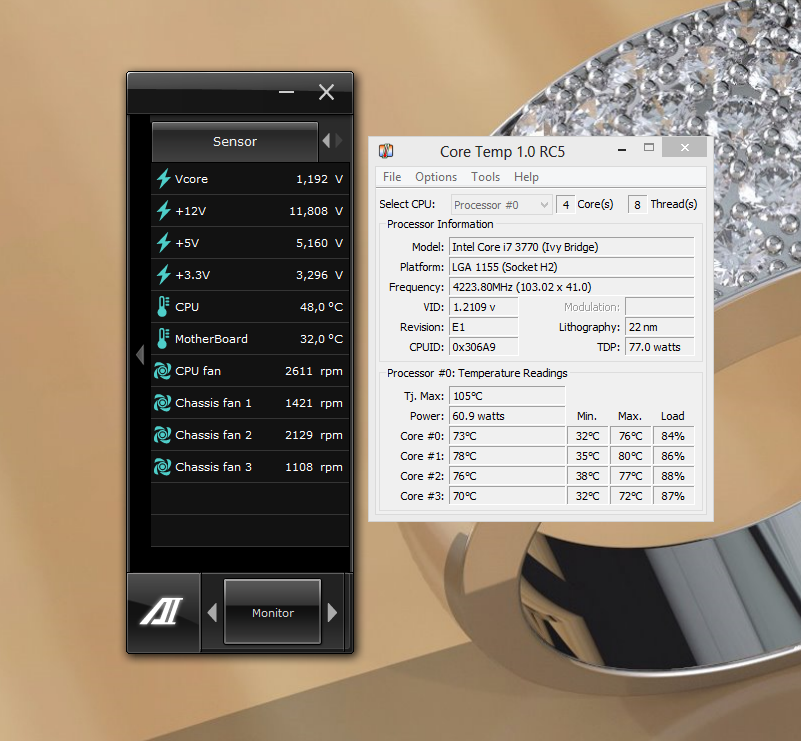The width and height of the screenshot is (801, 741).
Task: Click the +12V reading 11,808 V
Action: (316, 211)
